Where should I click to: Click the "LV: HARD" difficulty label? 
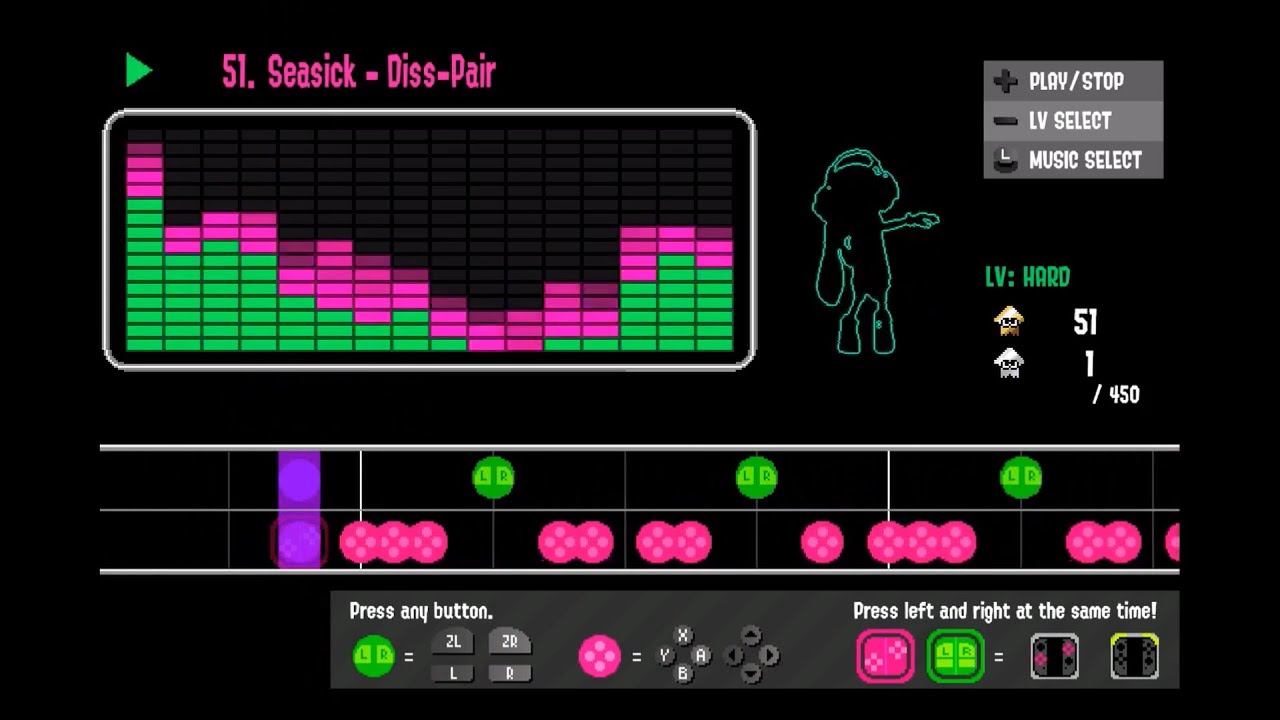coord(1028,277)
